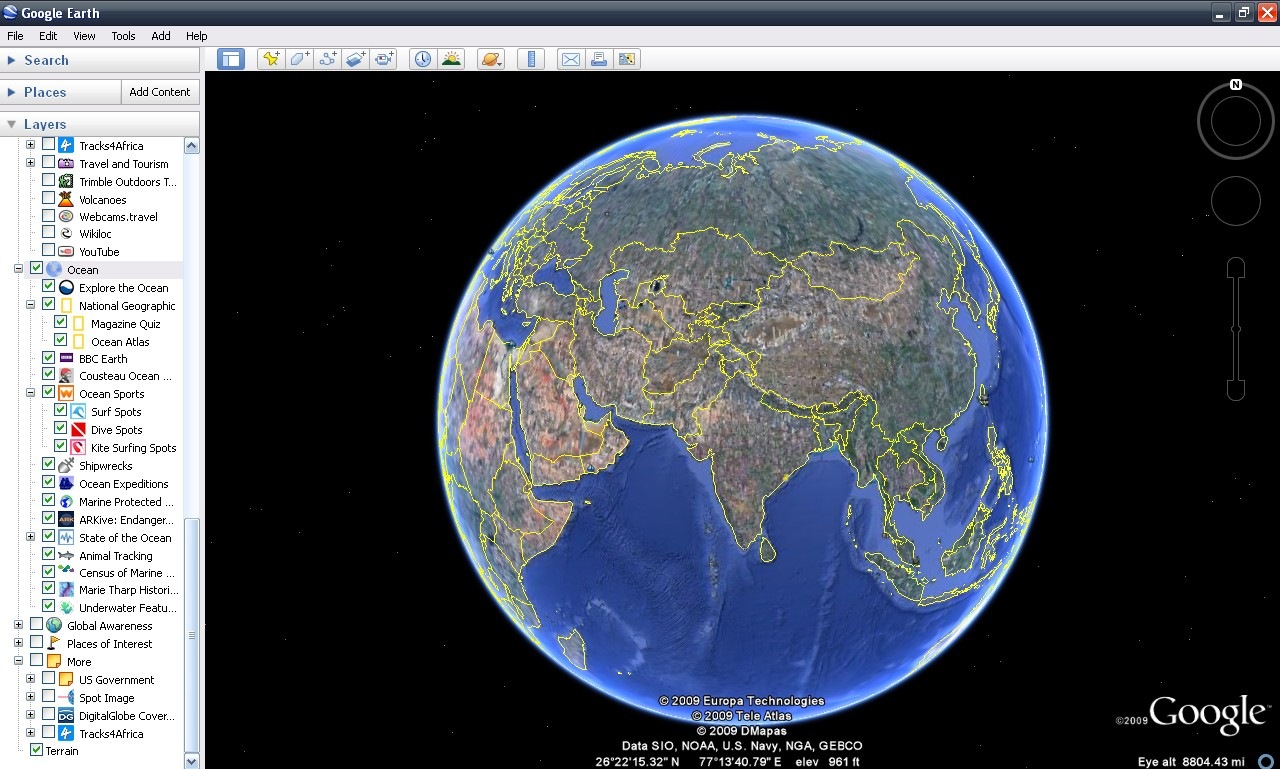Start recording a tour
The width and height of the screenshot is (1280, 769).
[383, 59]
